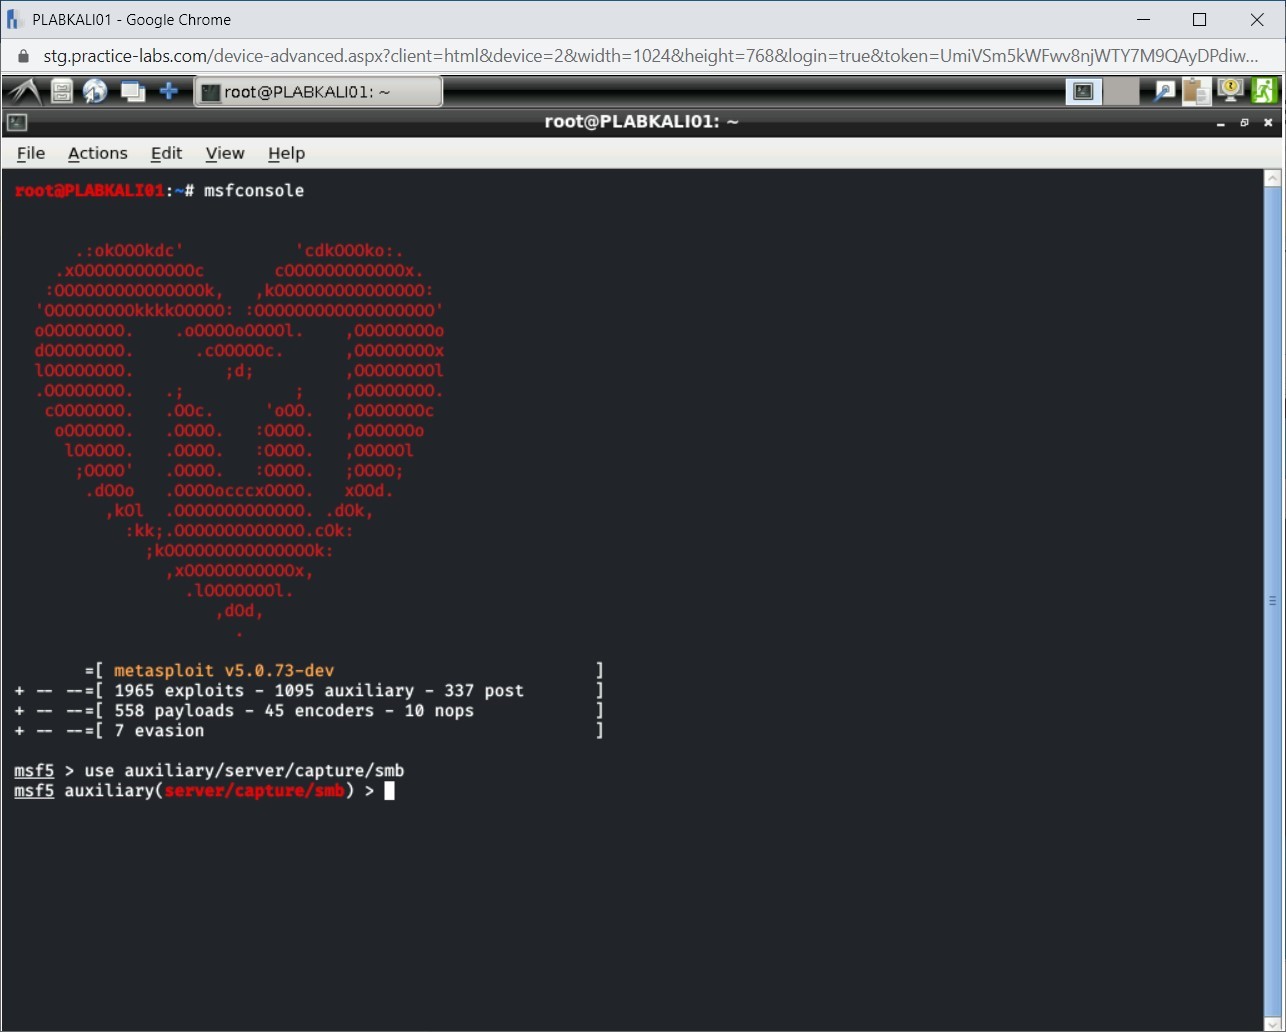The height and width of the screenshot is (1032, 1286).
Task: Click the blue plus icon on the toolbar
Action: [170, 91]
